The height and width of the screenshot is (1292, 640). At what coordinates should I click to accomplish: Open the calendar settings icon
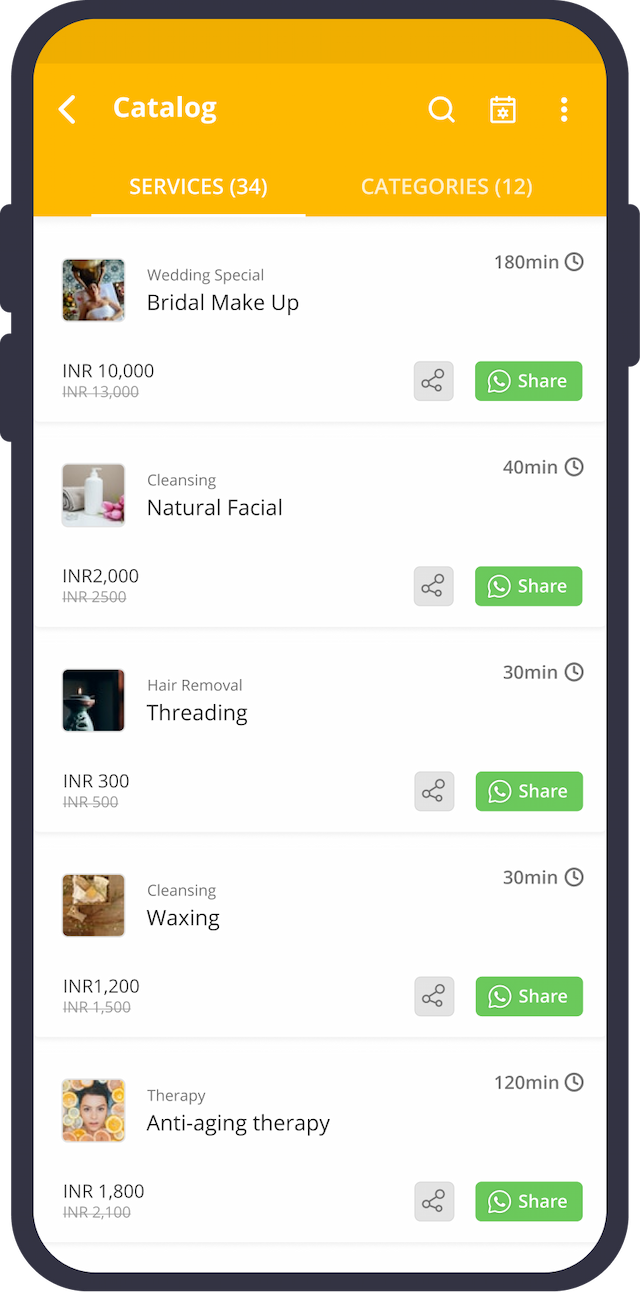503,109
